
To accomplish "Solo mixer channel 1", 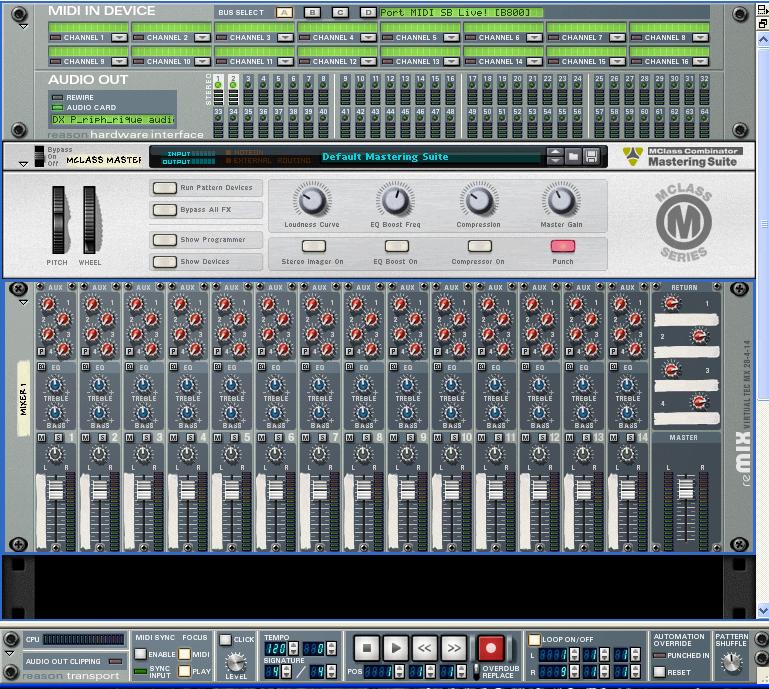I will [58, 437].
